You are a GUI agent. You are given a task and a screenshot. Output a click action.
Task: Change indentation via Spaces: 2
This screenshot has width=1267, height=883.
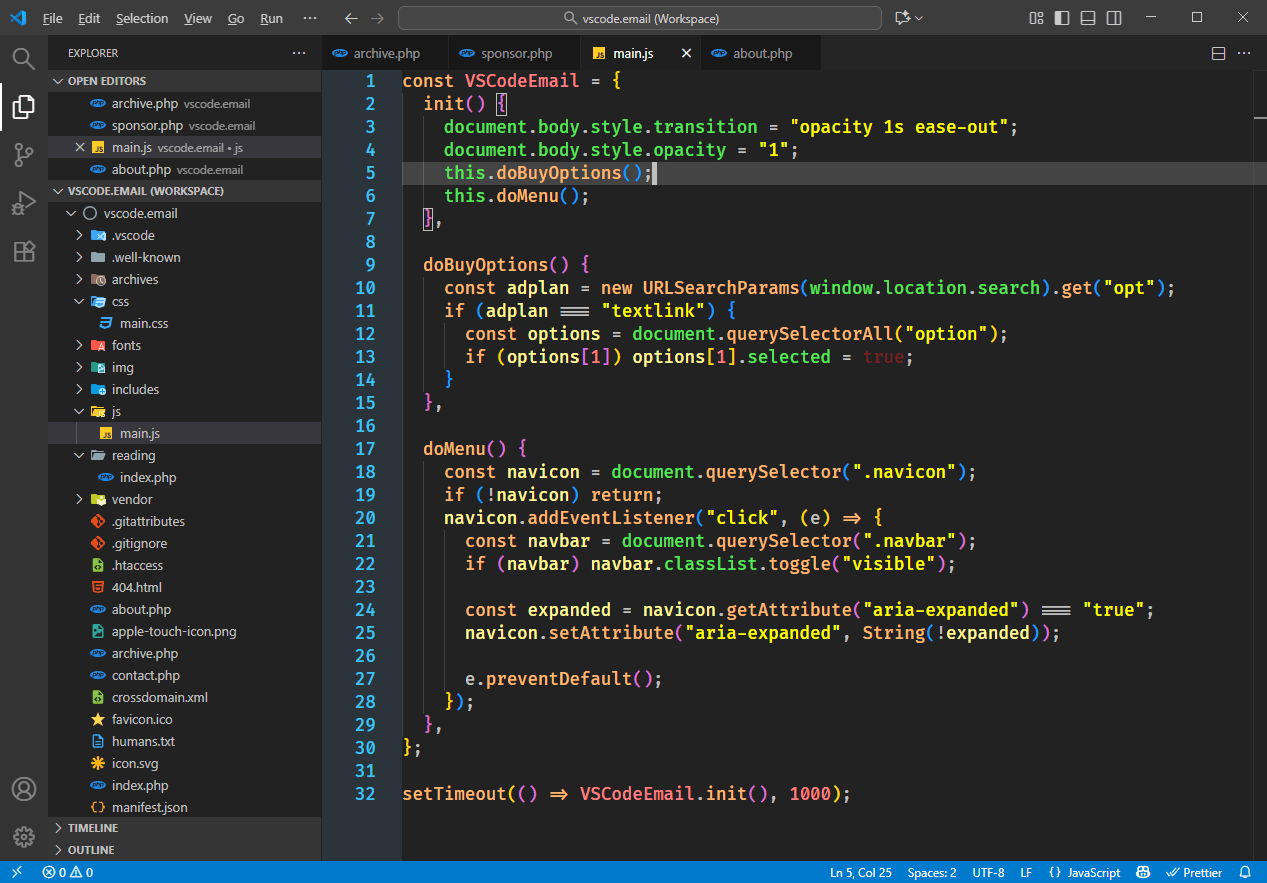(931, 872)
